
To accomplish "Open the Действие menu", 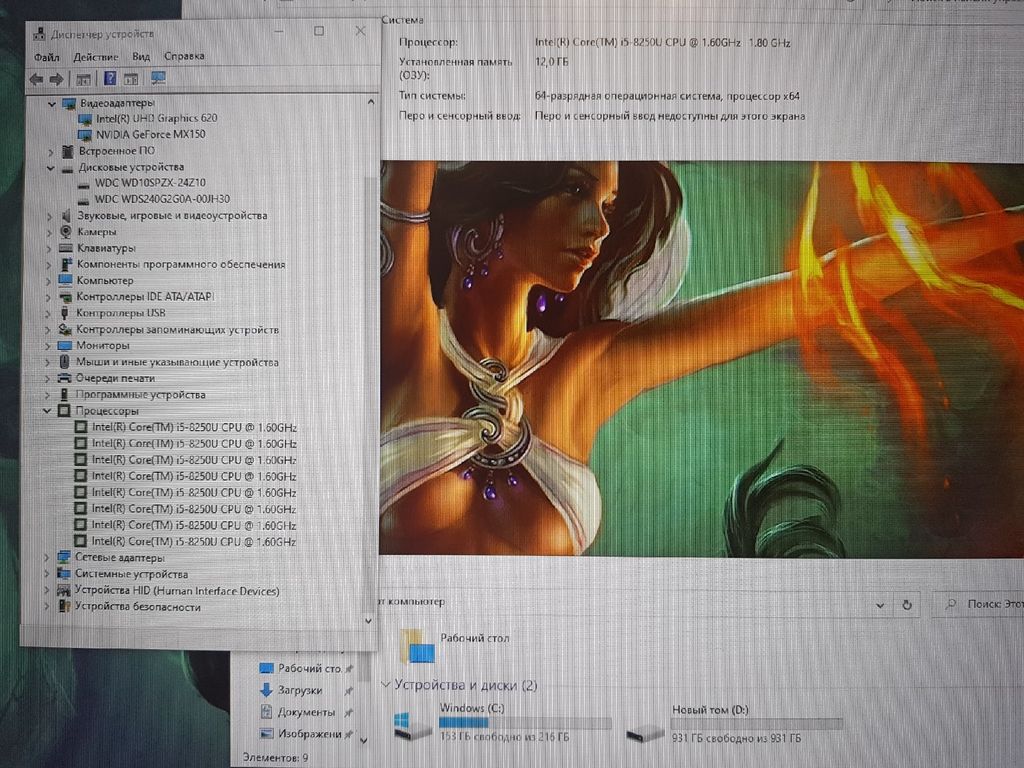I will point(96,57).
